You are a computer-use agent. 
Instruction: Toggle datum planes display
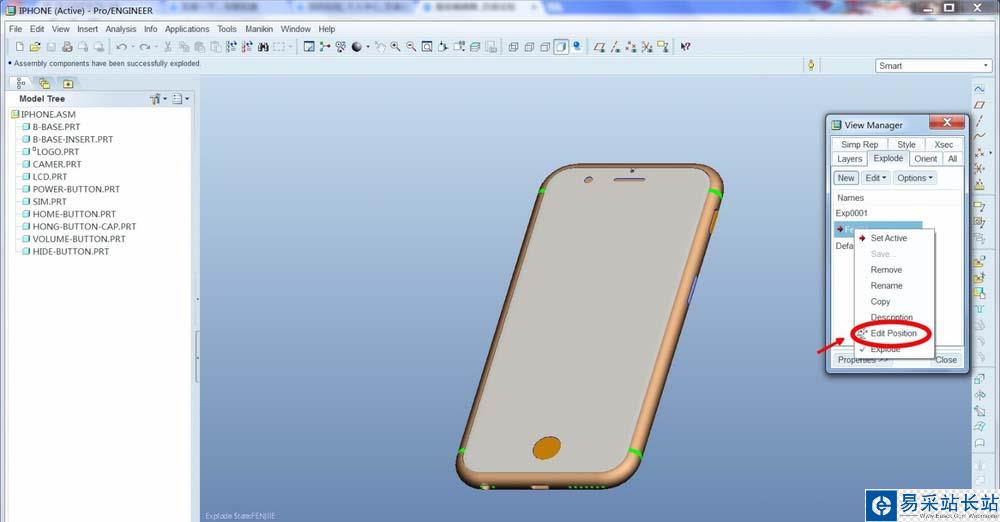(x=599, y=47)
